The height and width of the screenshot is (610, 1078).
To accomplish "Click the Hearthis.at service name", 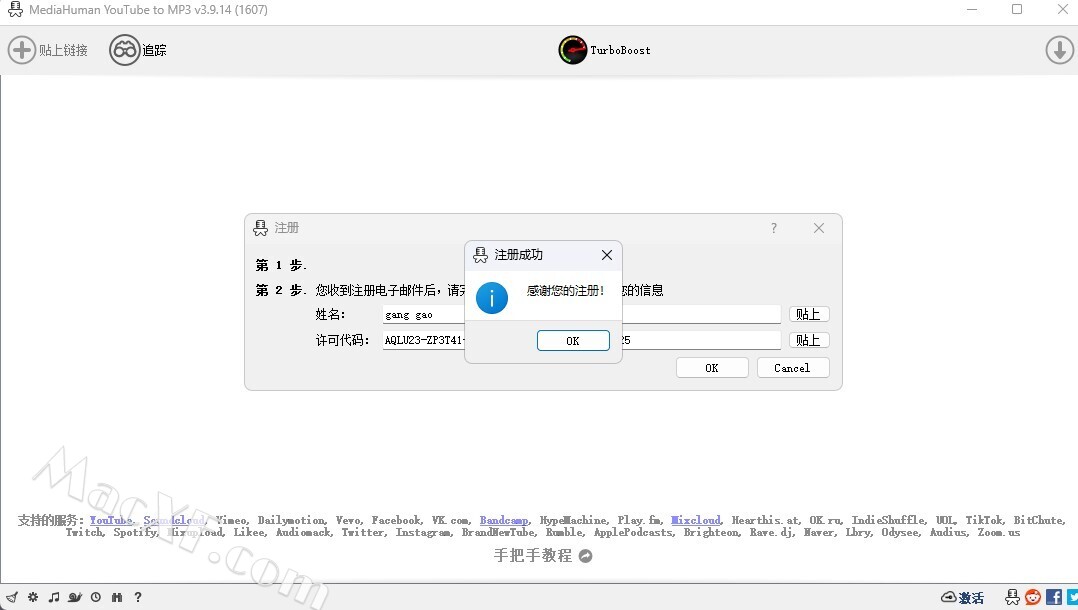I will coord(765,521).
